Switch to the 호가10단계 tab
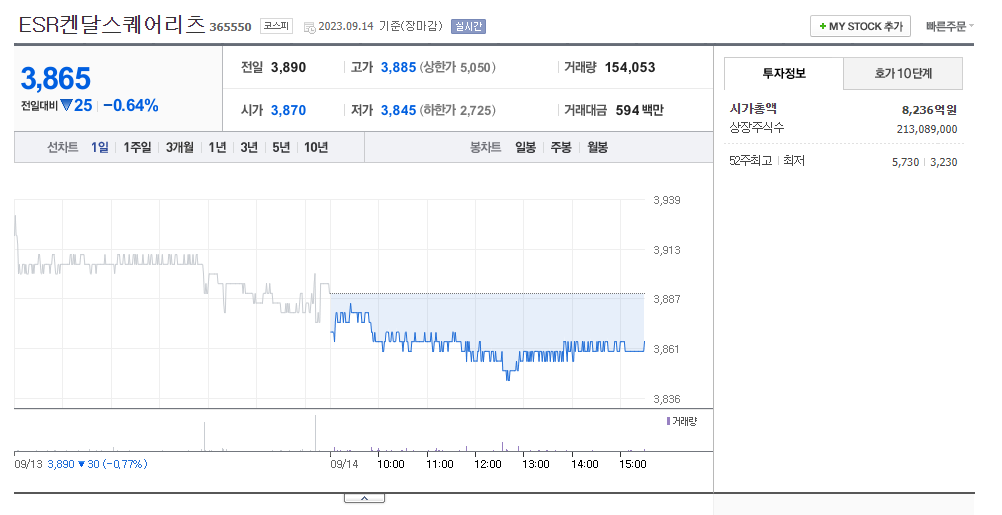 coord(903,73)
